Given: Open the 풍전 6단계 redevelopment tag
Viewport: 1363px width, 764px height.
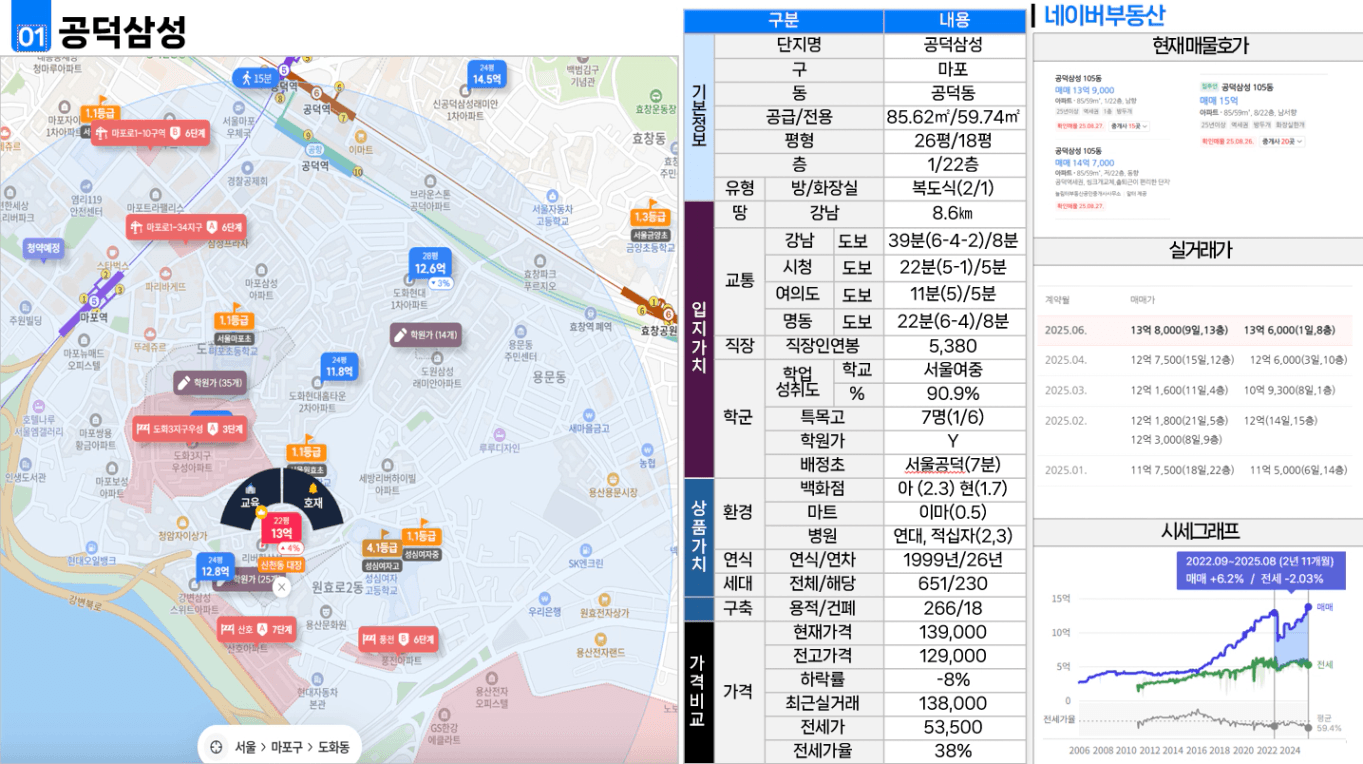Looking at the screenshot, I should coord(399,638).
